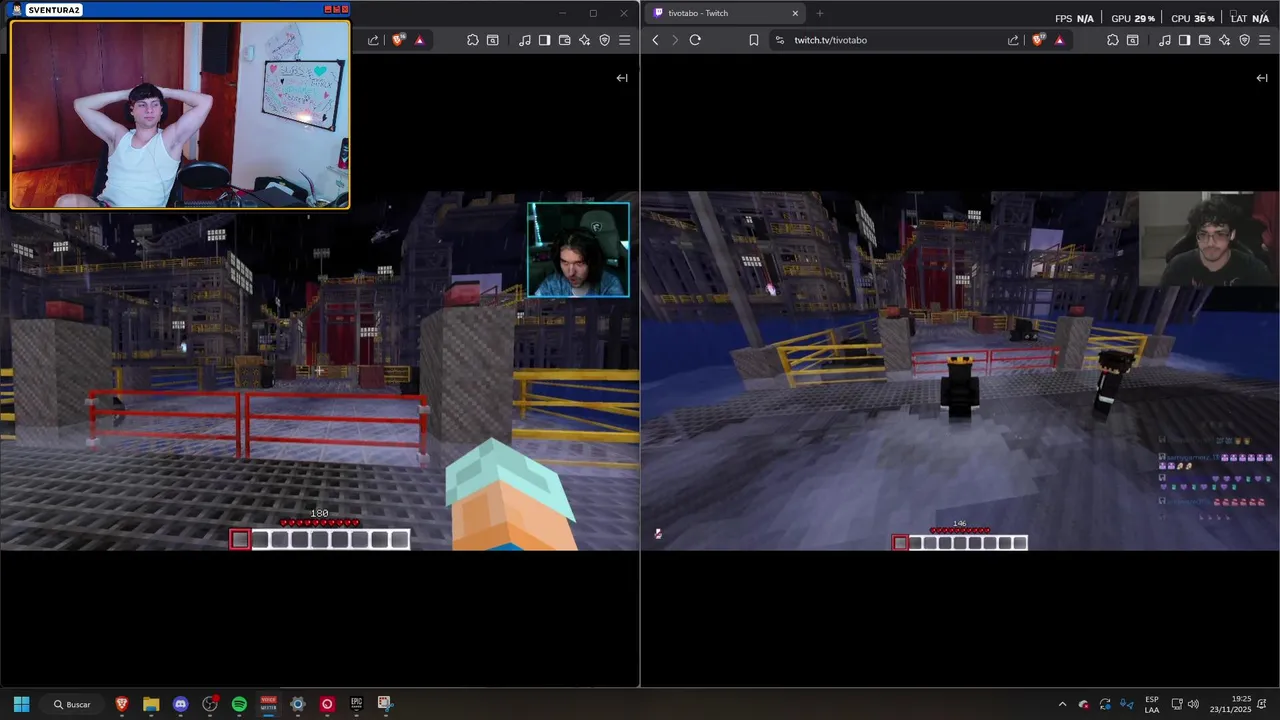The image size is (1280, 720).
Task: Reload the twitch.tv/tivotabo page
Action: point(695,40)
